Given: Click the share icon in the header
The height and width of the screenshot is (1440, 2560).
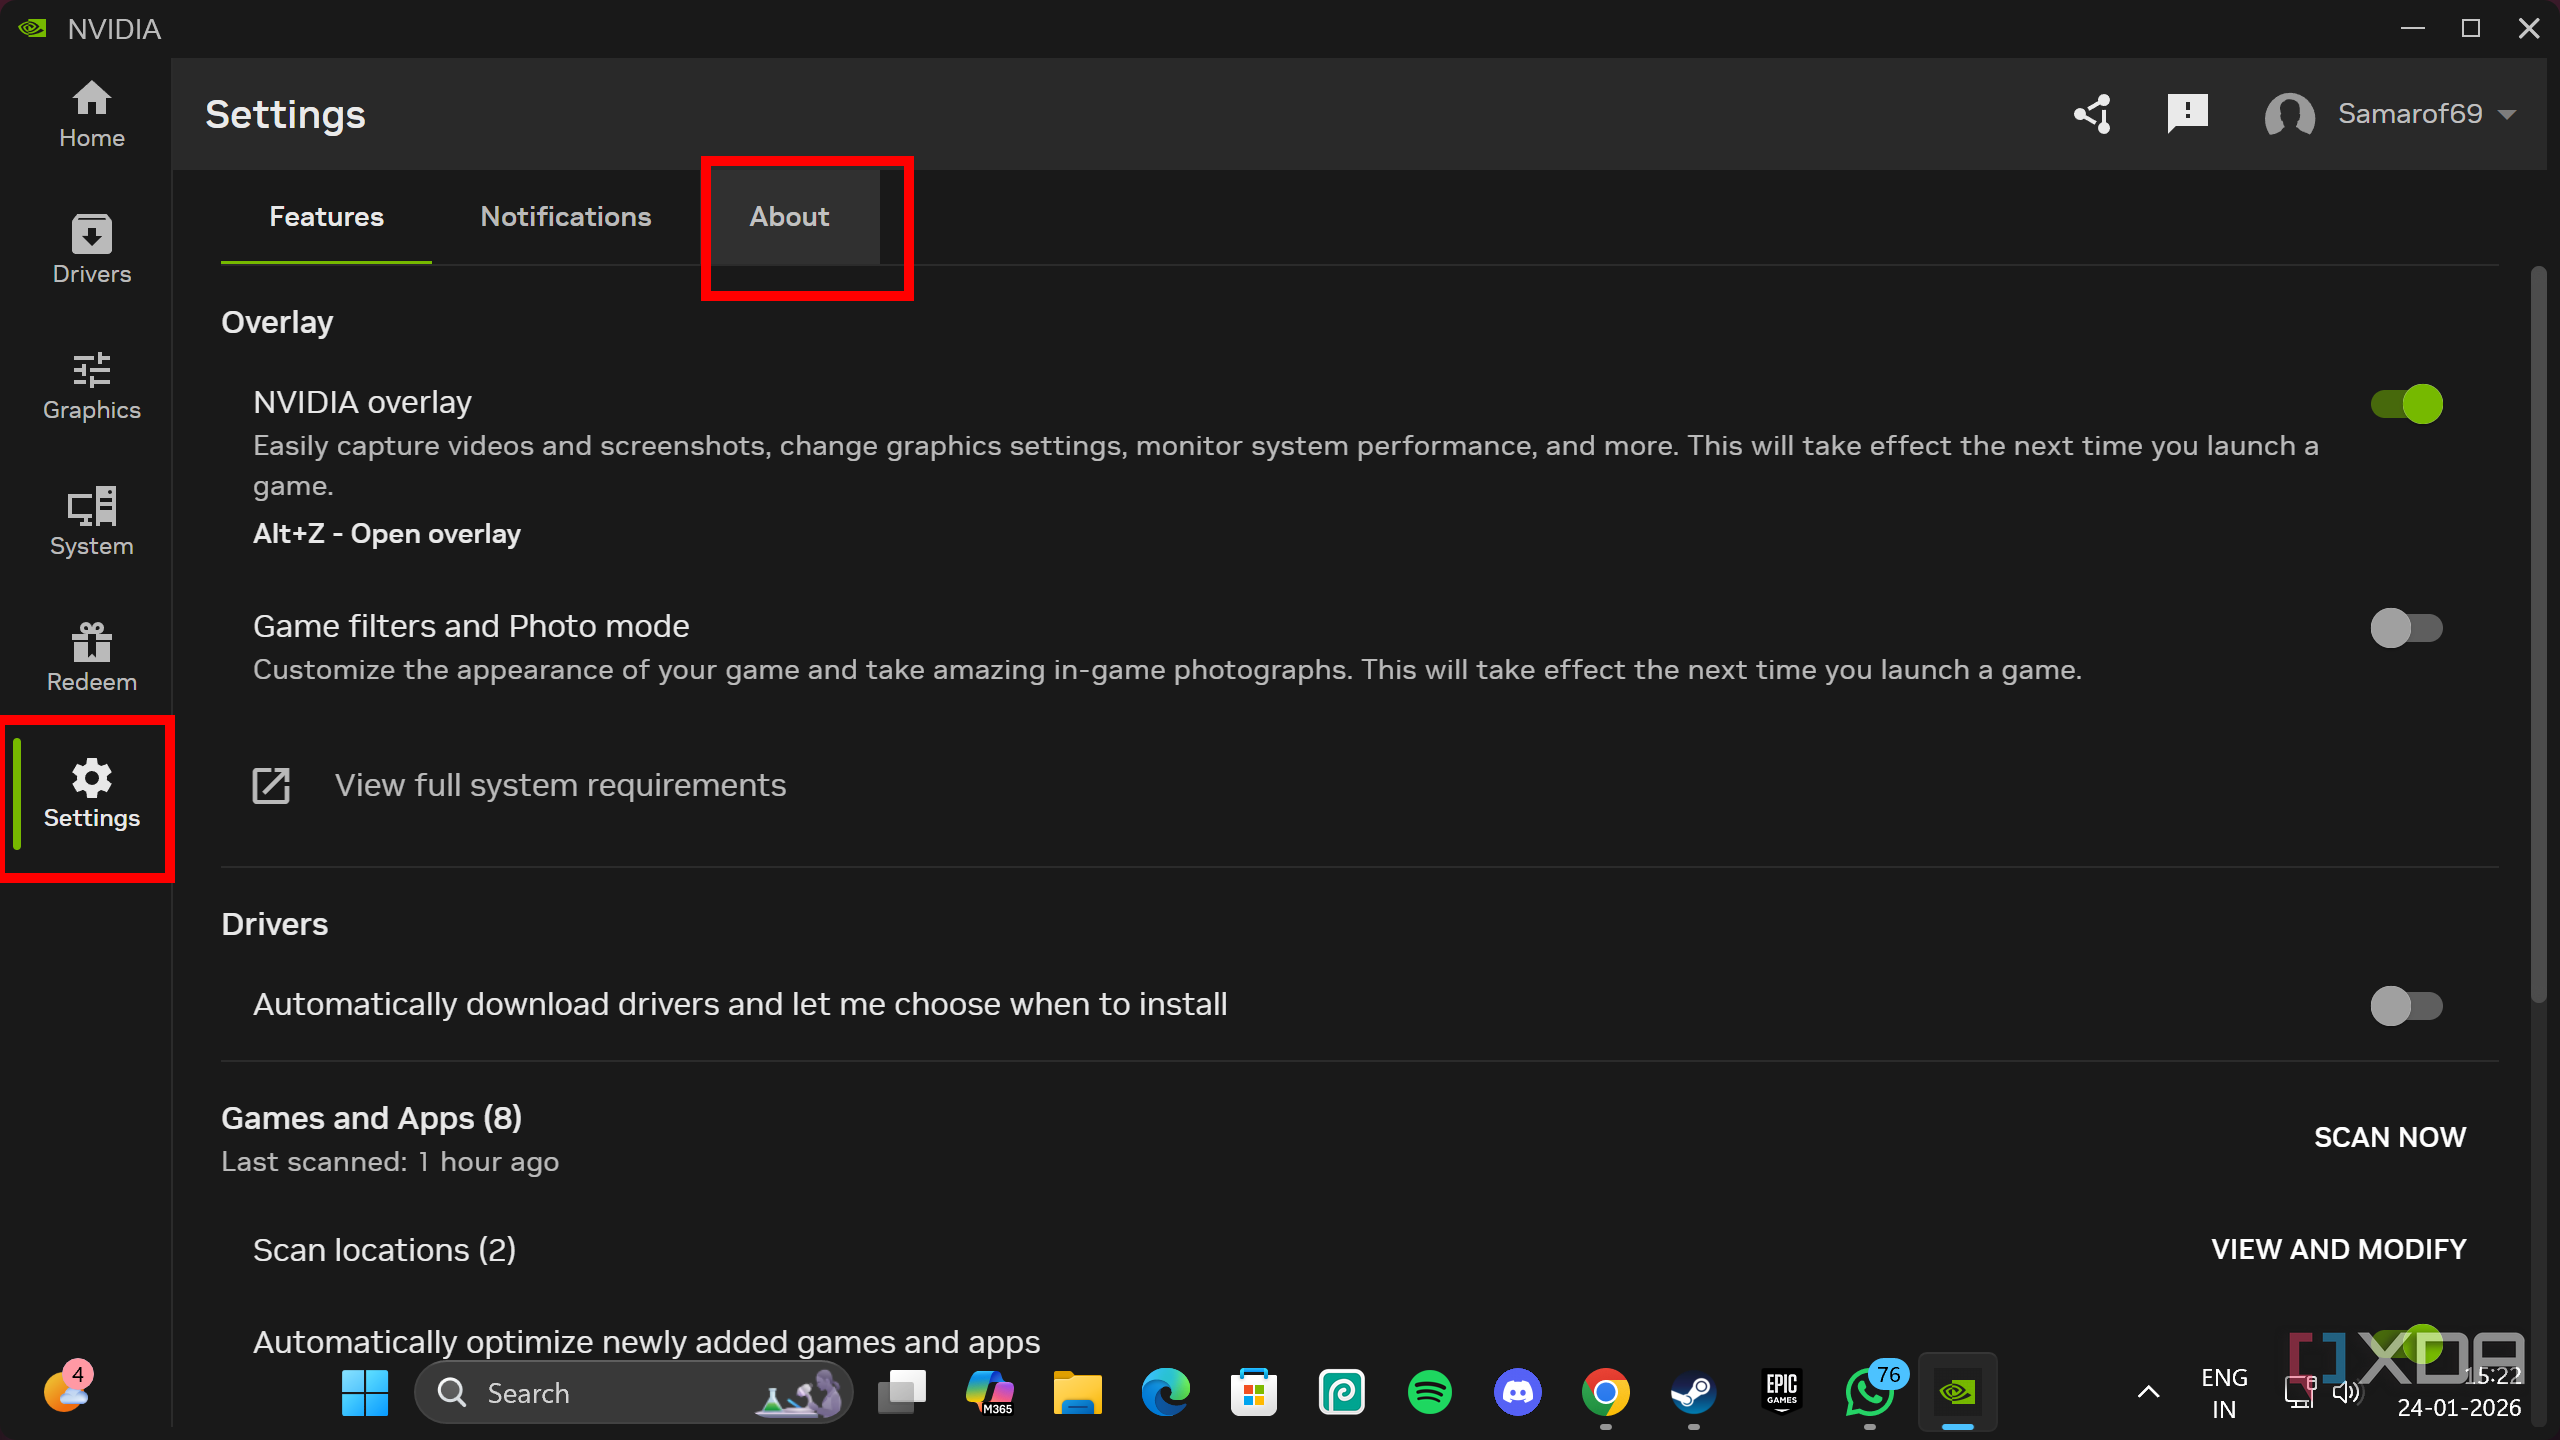Looking at the screenshot, I should pyautogui.click(x=2092, y=114).
